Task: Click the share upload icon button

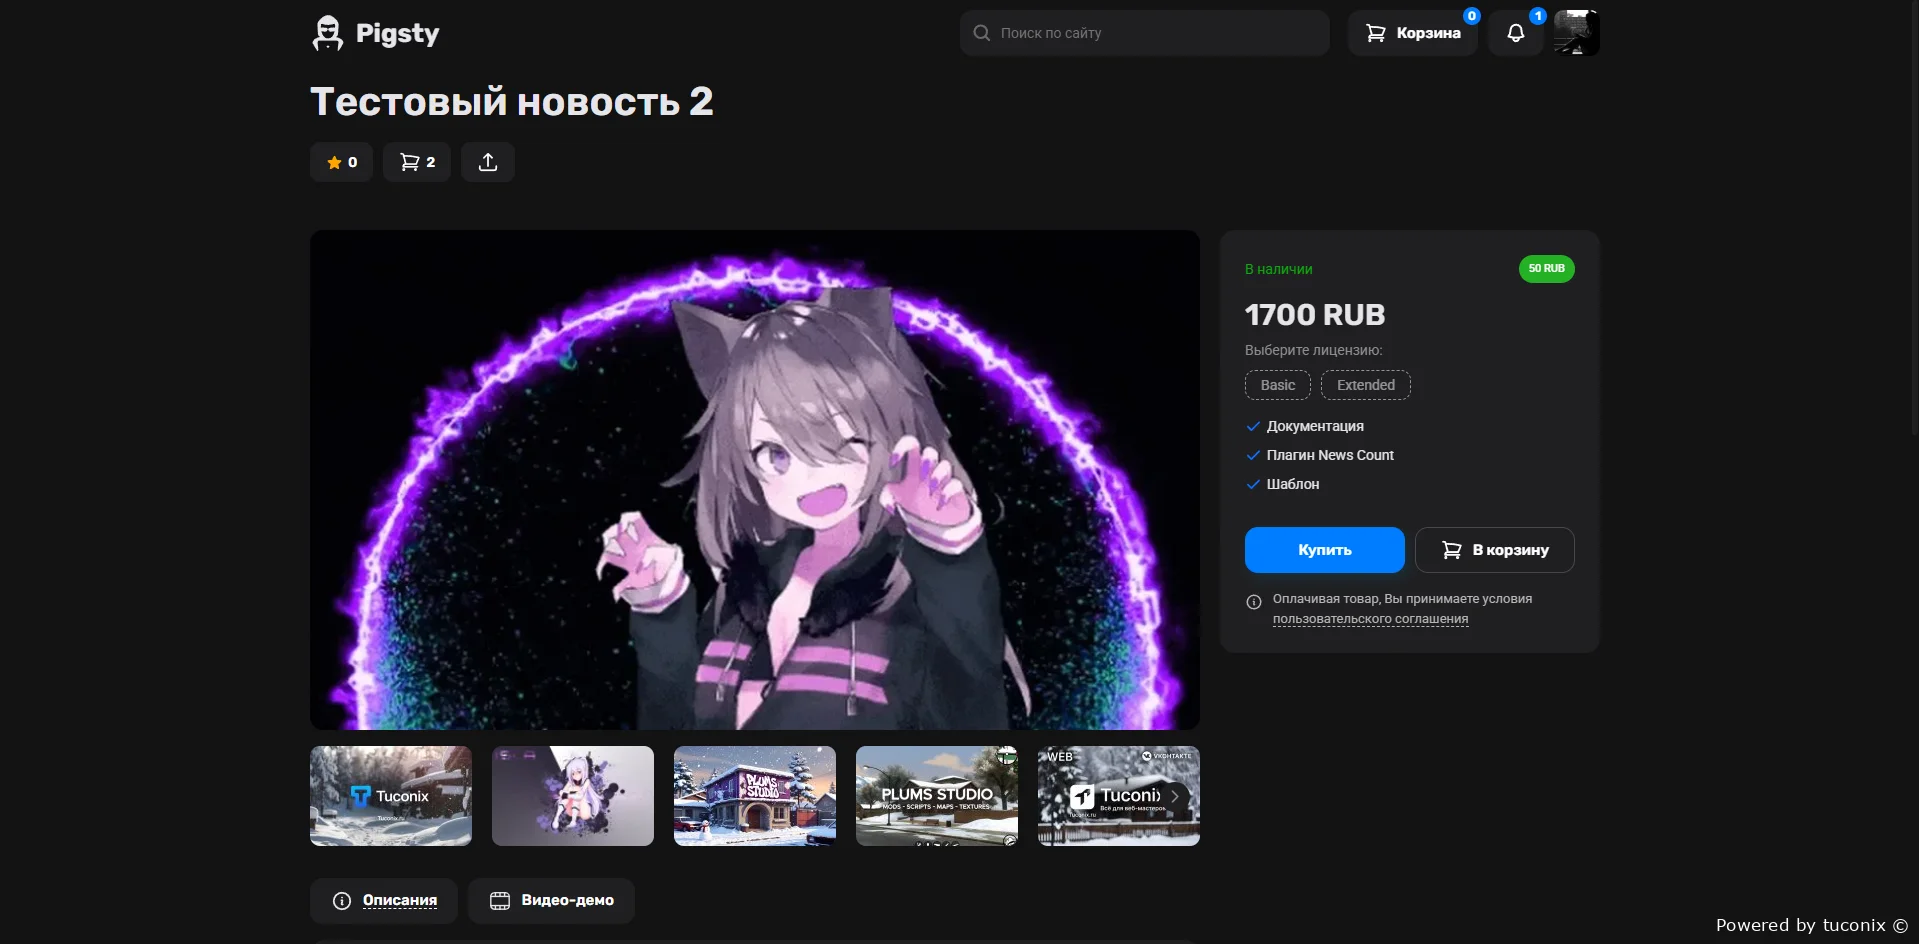Action: [x=488, y=162]
